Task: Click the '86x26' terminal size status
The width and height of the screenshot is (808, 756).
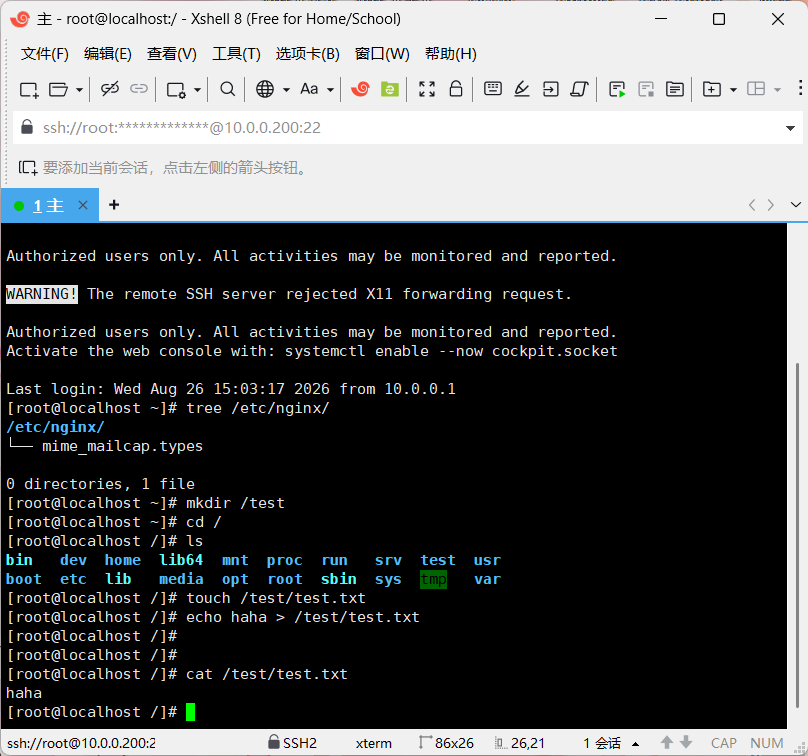Action: point(446,743)
